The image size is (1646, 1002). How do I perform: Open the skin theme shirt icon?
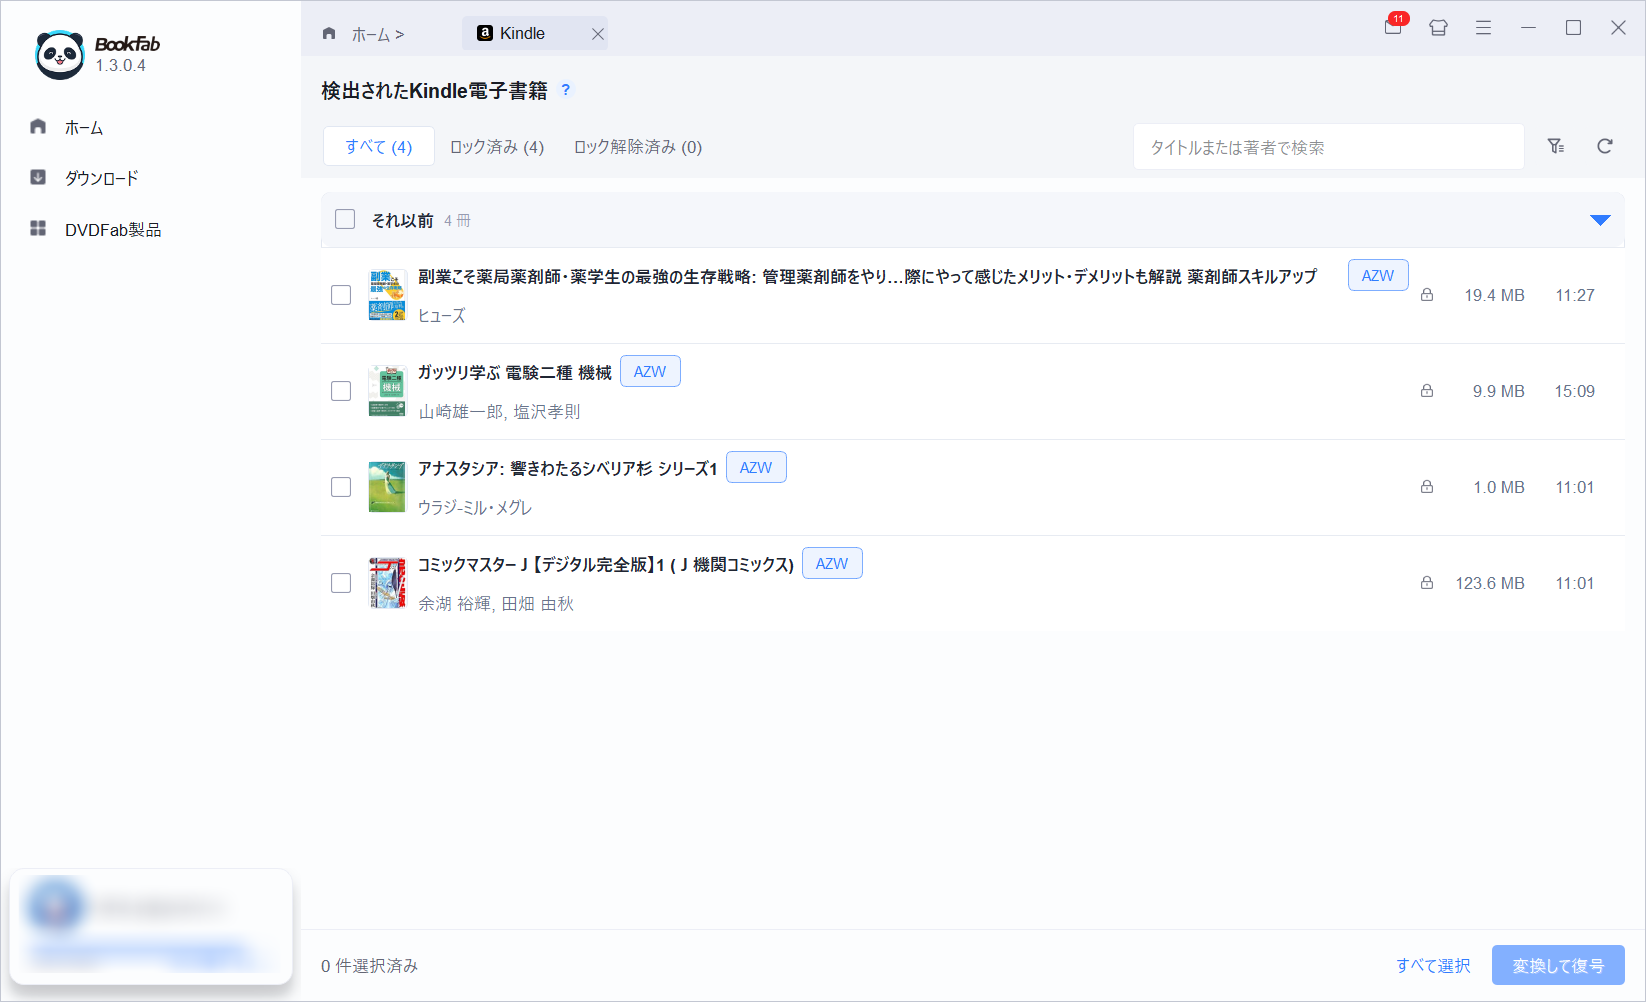click(x=1438, y=28)
